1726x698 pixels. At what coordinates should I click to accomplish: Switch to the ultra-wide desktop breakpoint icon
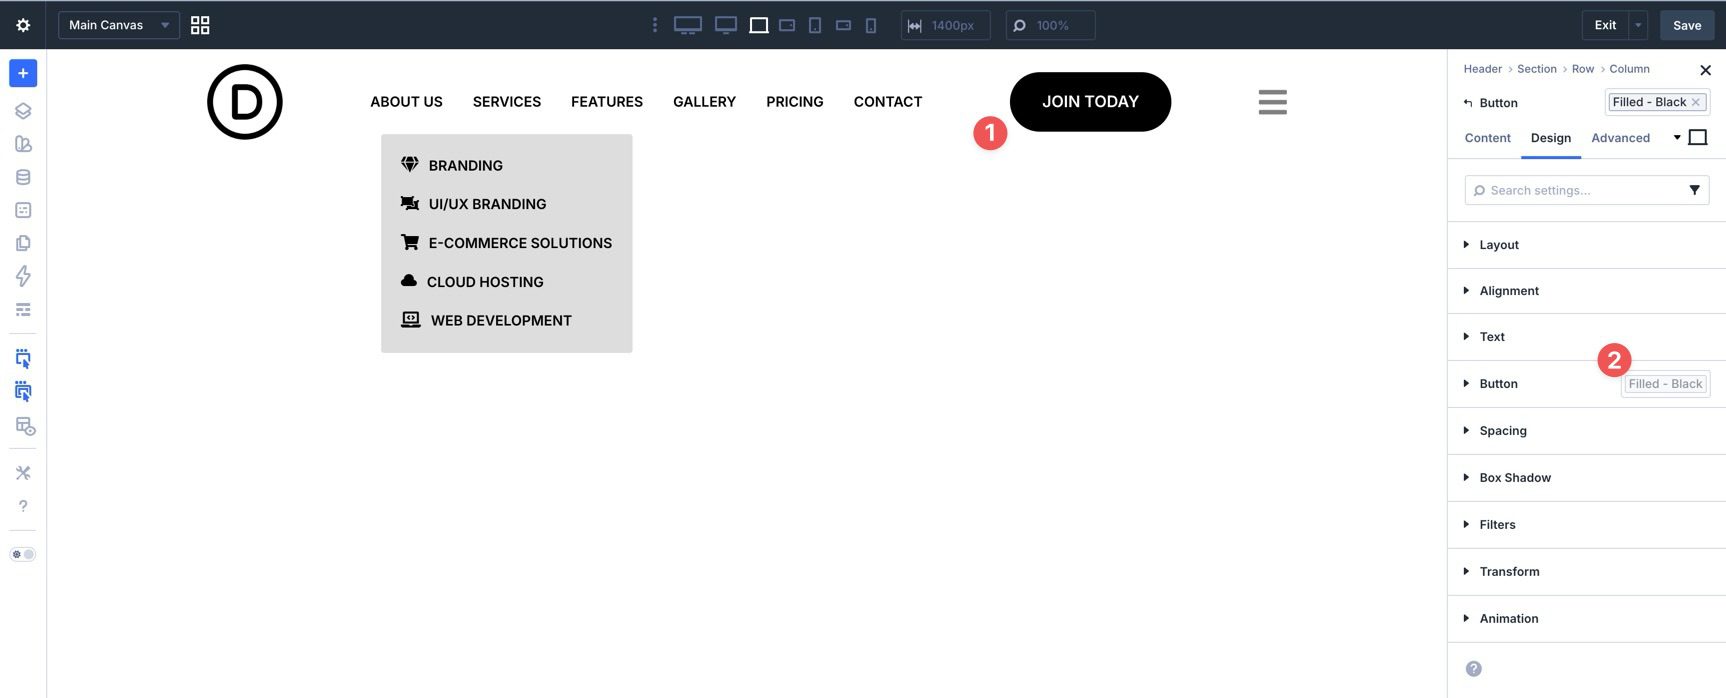pyautogui.click(x=688, y=25)
